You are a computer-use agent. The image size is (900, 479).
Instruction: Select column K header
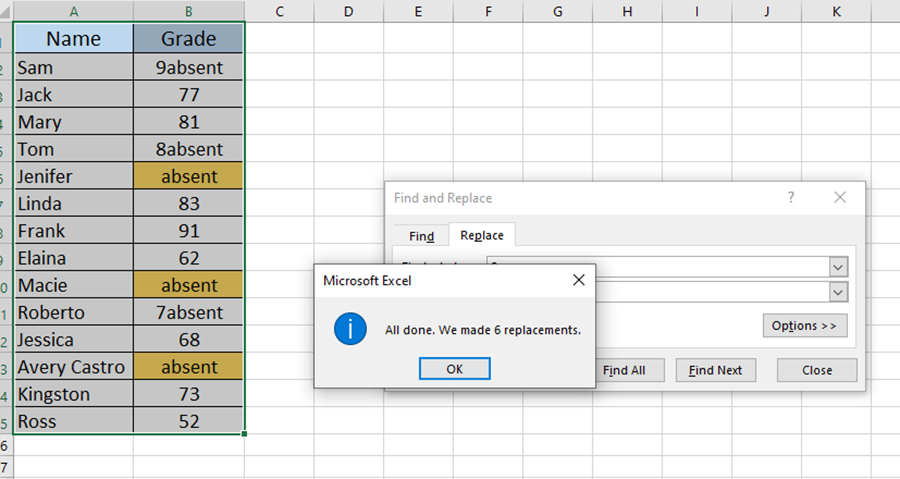836,11
